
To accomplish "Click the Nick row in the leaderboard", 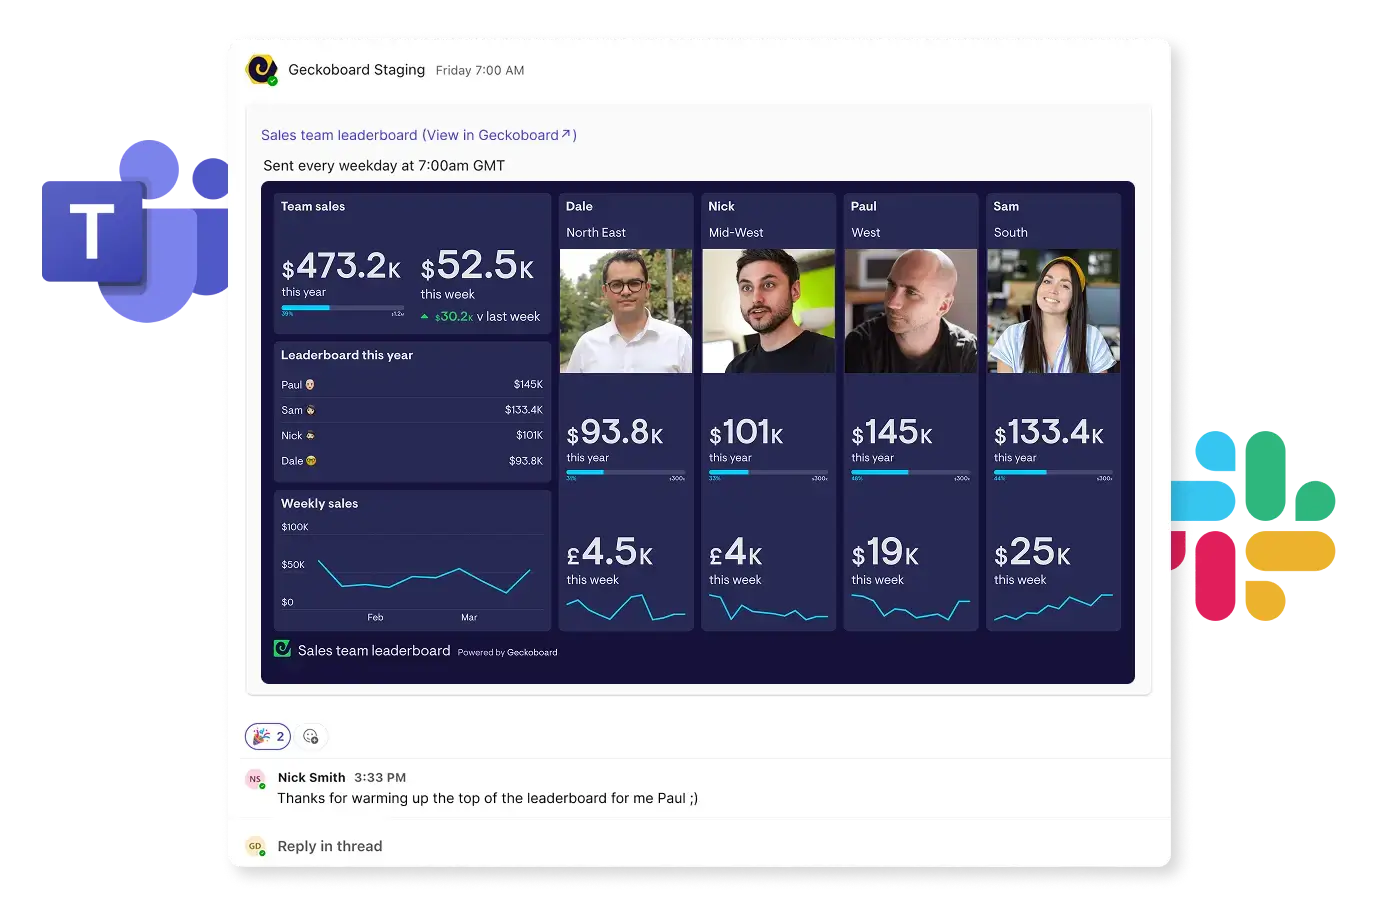I will pyautogui.click(x=412, y=435).
